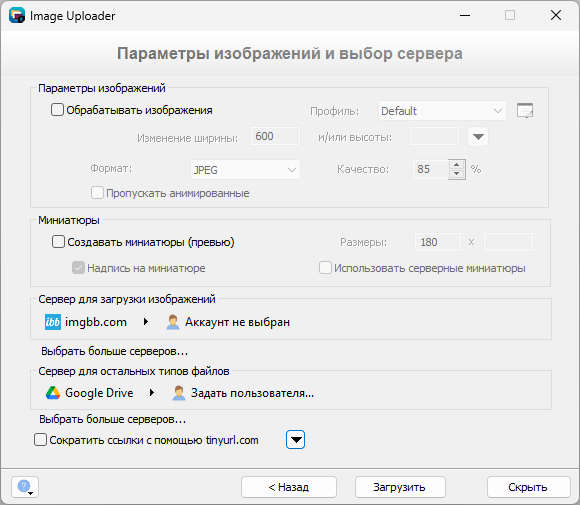Open the tinyurl.com shortener dropdown arrow
This screenshot has width=580, height=505.
[x=295, y=440]
